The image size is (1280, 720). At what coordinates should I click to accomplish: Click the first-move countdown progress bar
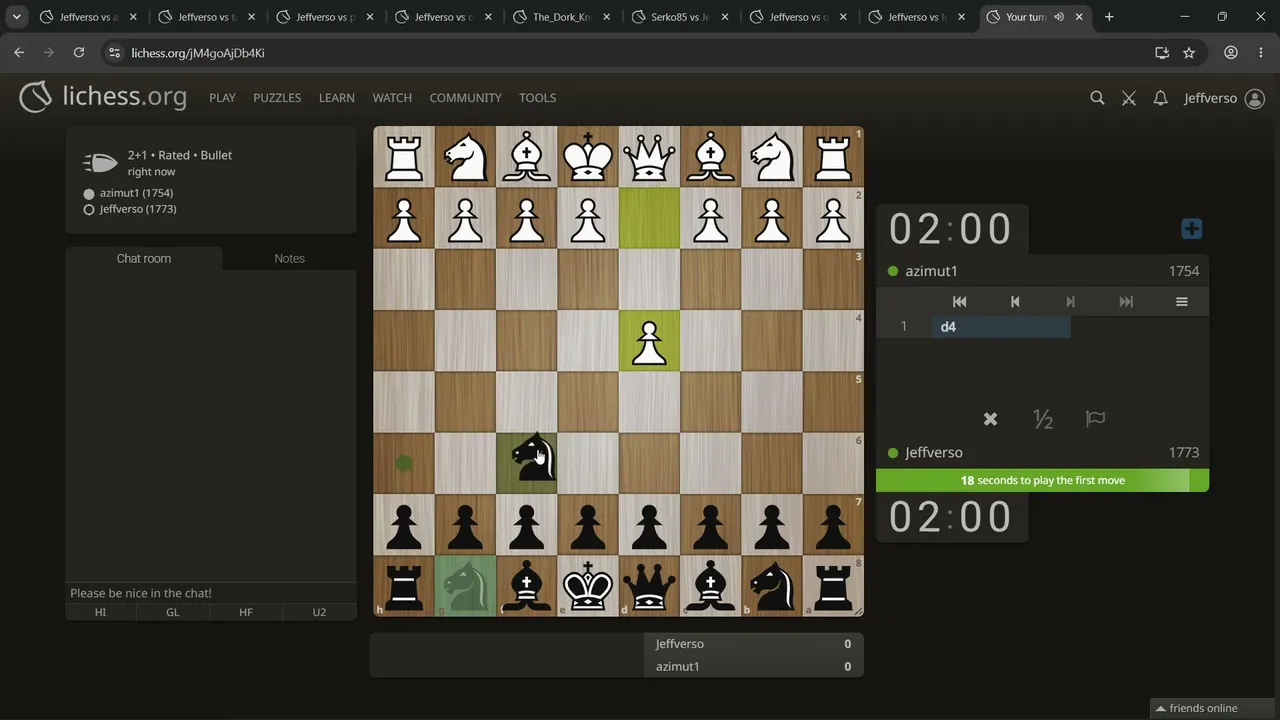click(1042, 481)
